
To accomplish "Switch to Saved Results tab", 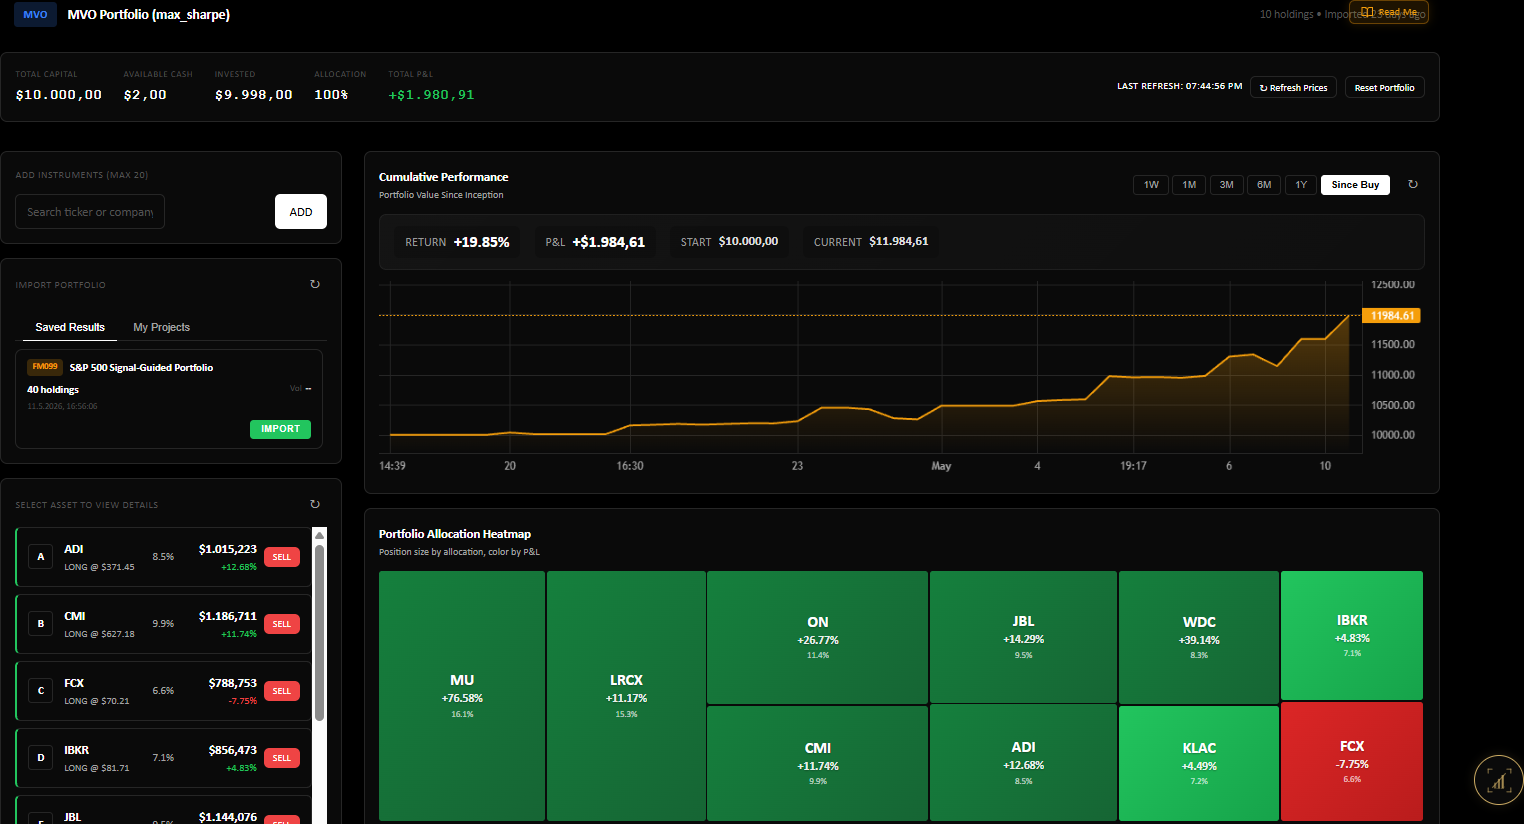I will [x=70, y=327].
